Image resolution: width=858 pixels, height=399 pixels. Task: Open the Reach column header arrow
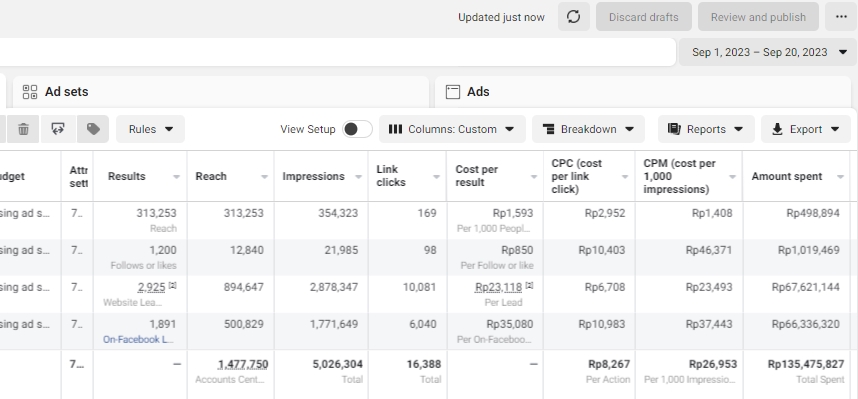264,177
